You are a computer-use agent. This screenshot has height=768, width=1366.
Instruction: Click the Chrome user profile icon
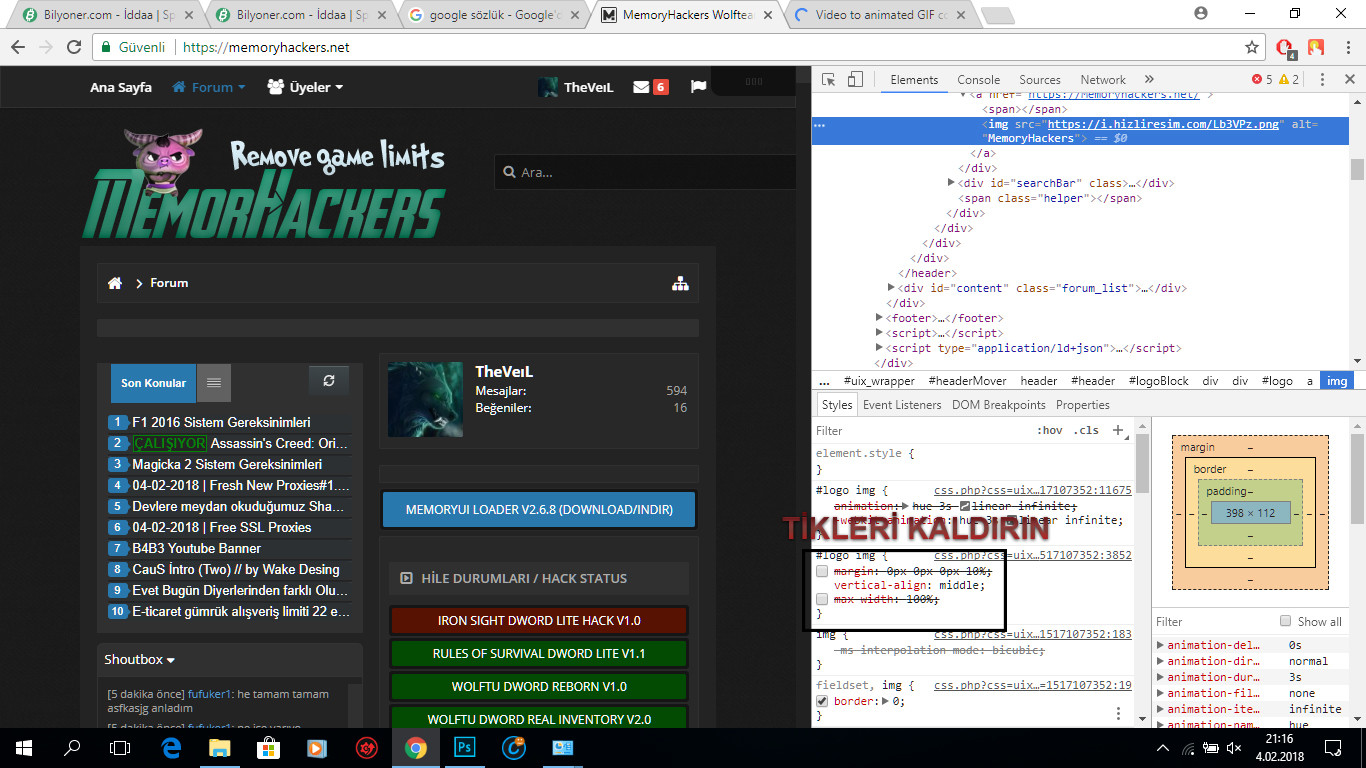[x=1202, y=13]
